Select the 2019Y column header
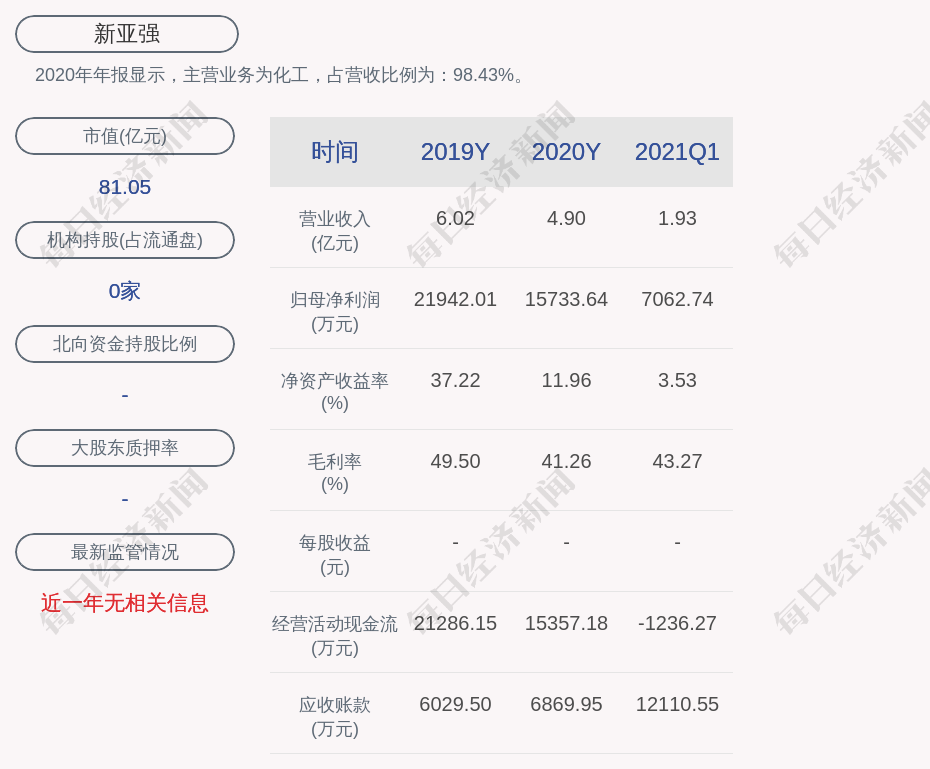This screenshot has width=930, height=769. tap(455, 152)
